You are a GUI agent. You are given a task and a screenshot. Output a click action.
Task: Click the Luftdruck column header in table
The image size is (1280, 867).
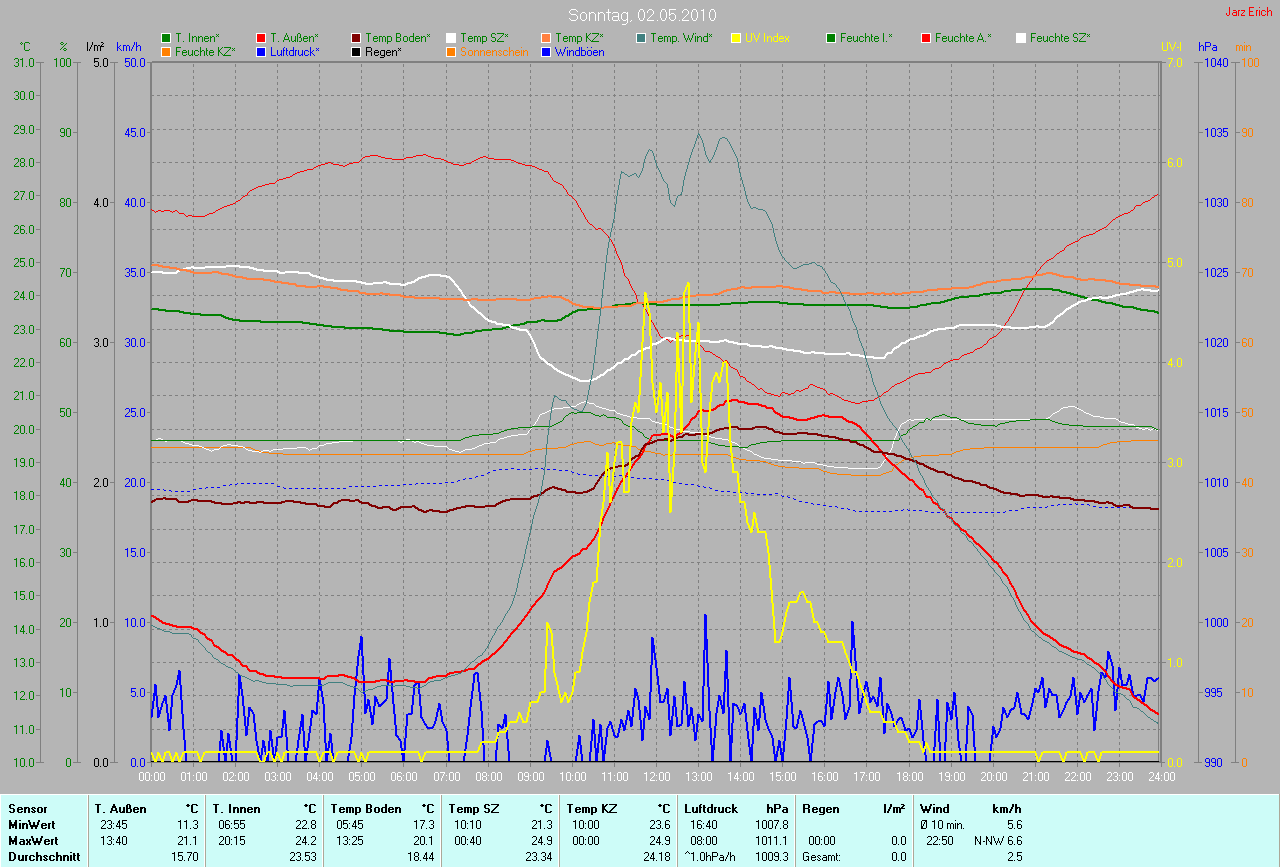[710, 808]
